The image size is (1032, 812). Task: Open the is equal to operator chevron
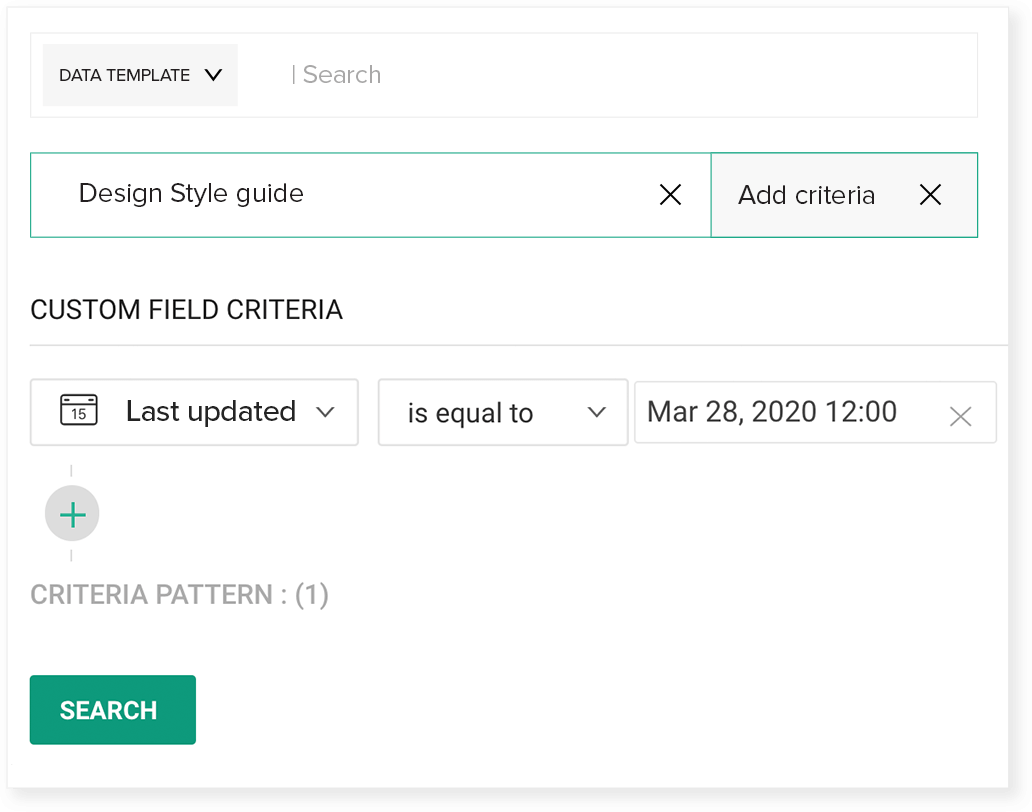(597, 412)
